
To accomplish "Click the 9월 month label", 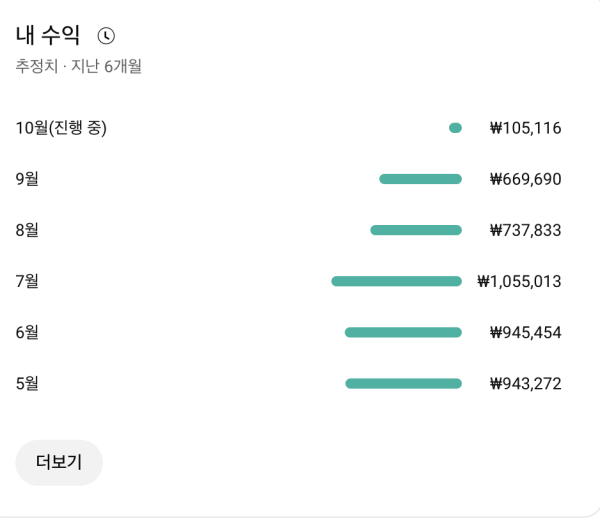I will click(x=27, y=179).
